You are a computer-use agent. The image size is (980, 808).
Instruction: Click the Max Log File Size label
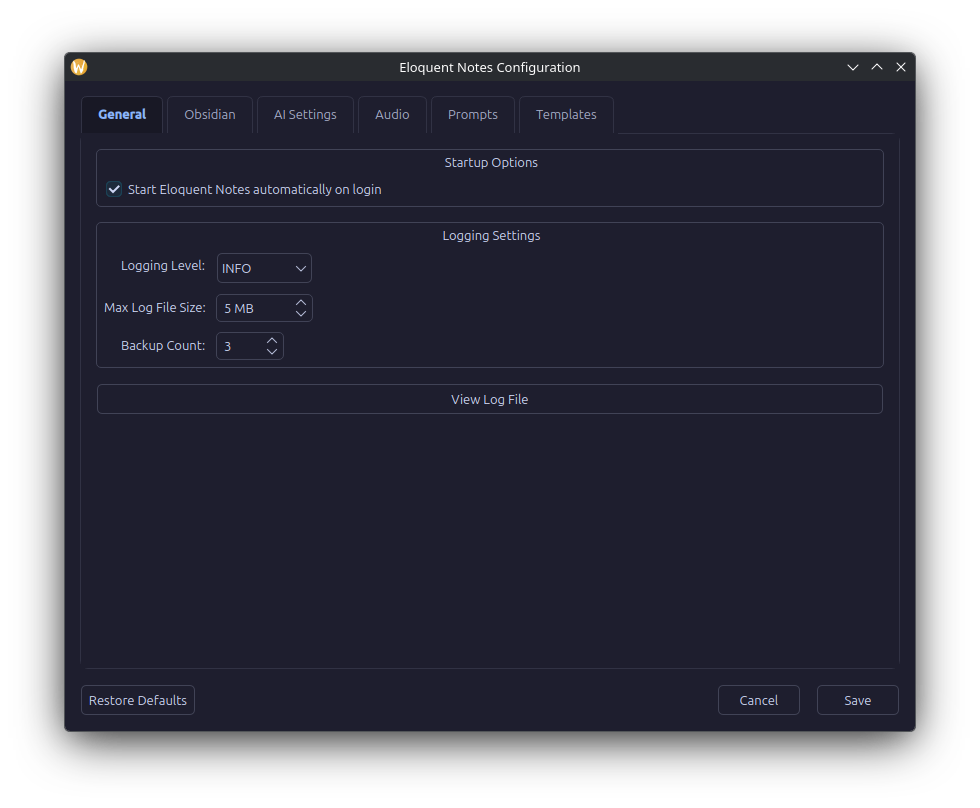(x=154, y=307)
